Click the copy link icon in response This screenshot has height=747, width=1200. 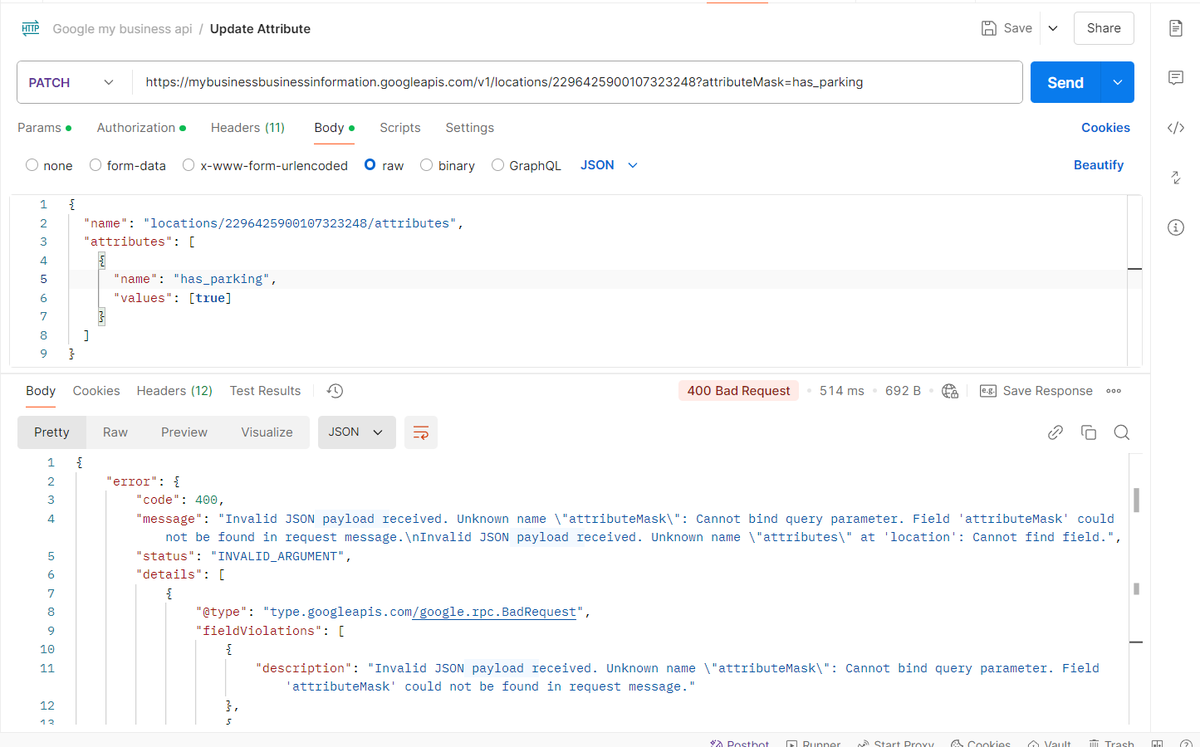click(x=1055, y=432)
